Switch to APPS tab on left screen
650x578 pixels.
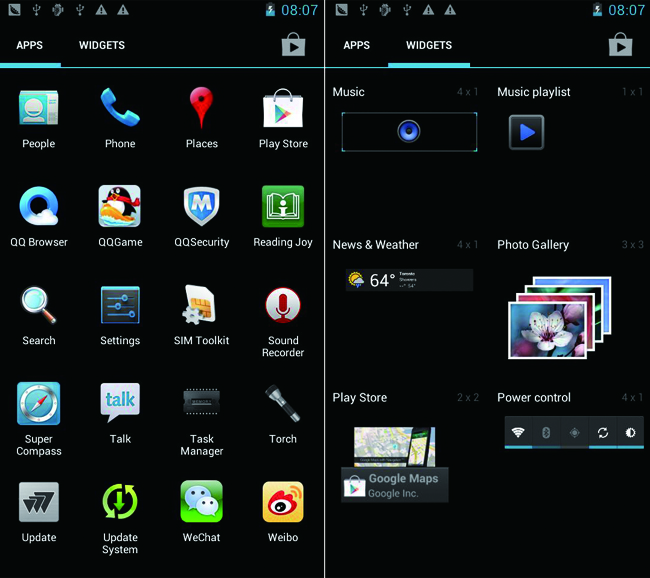(x=29, y=45)
